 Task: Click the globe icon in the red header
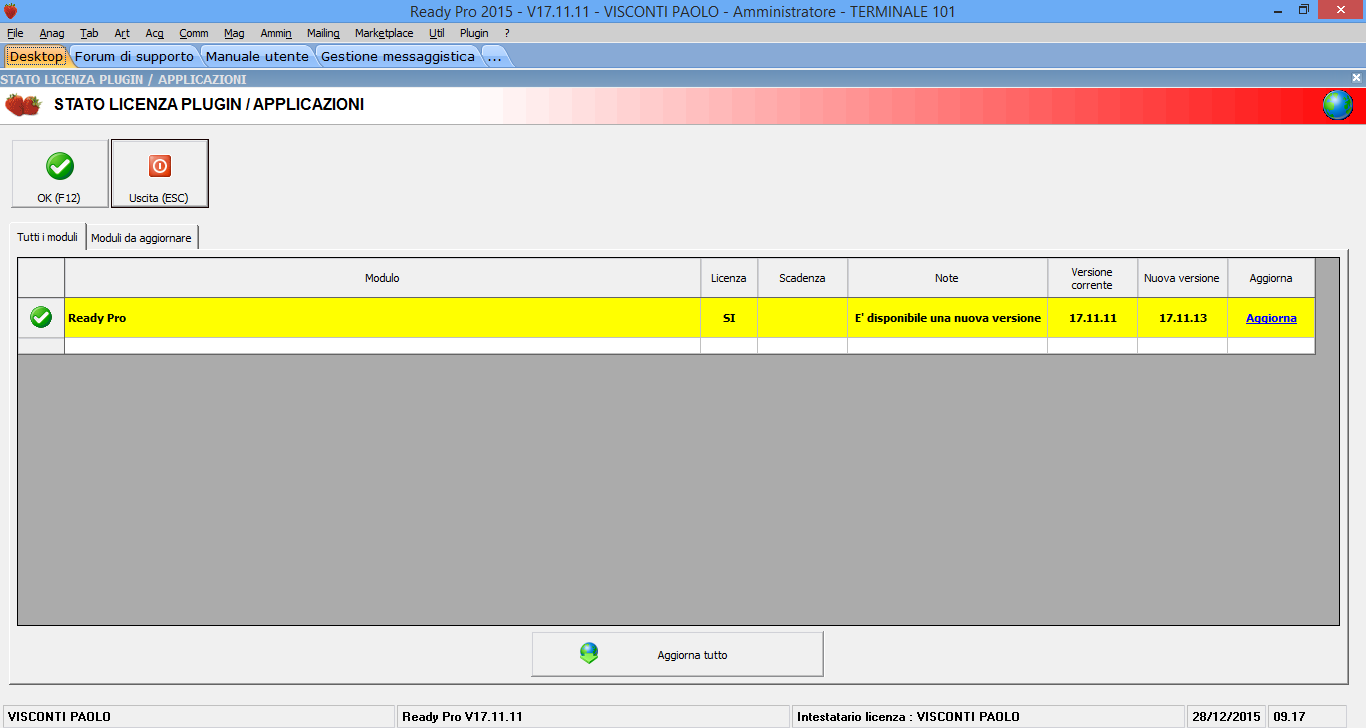pyautogui.click(x=1337, y=105)
